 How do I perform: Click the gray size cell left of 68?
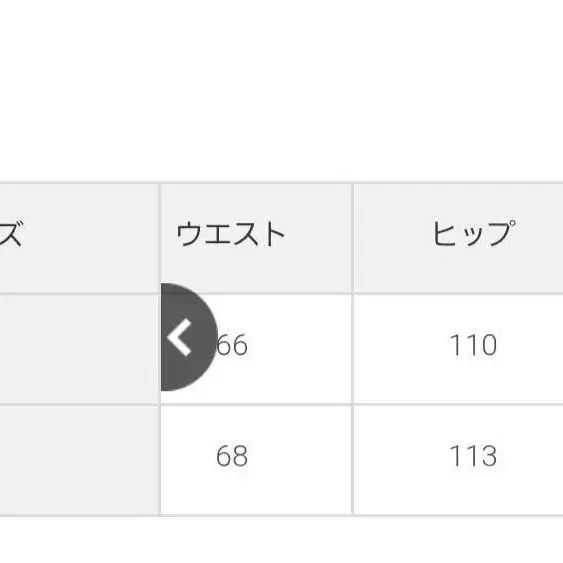pos(79,460)
